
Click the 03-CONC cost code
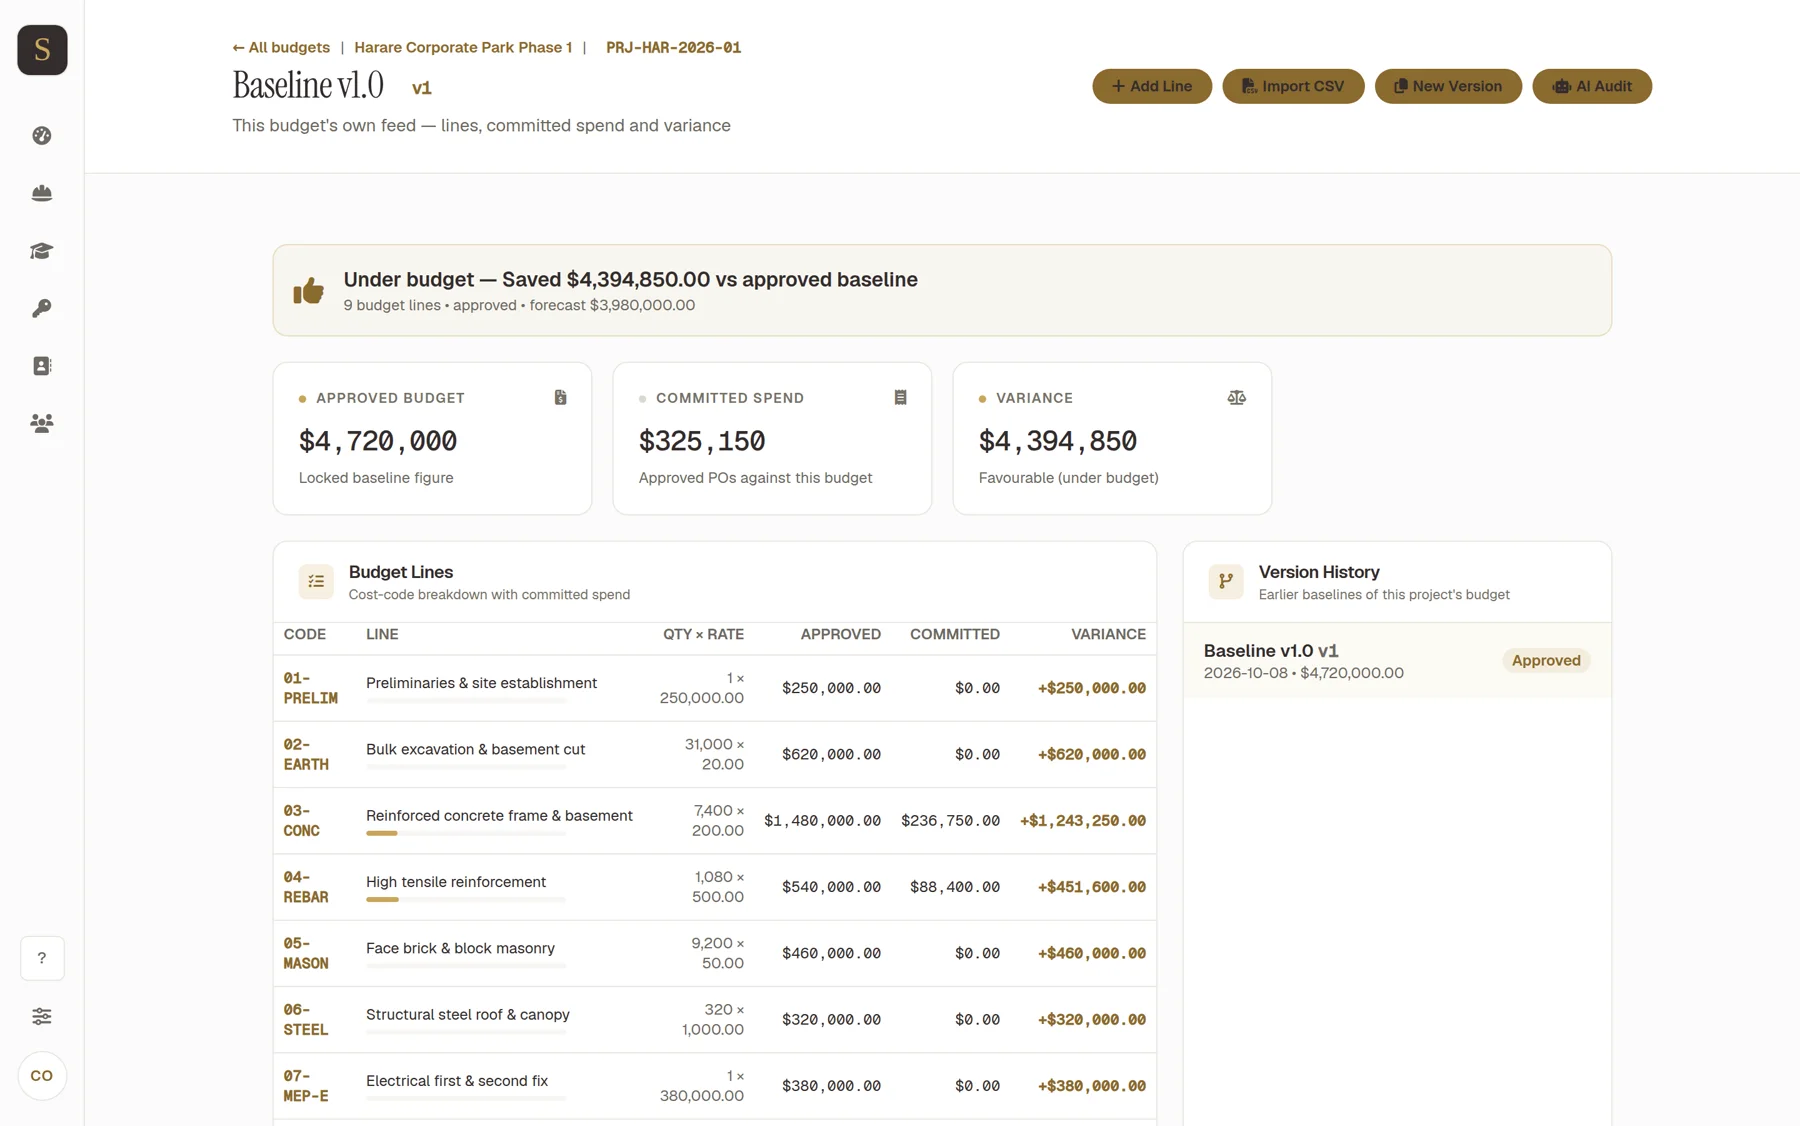302,821
